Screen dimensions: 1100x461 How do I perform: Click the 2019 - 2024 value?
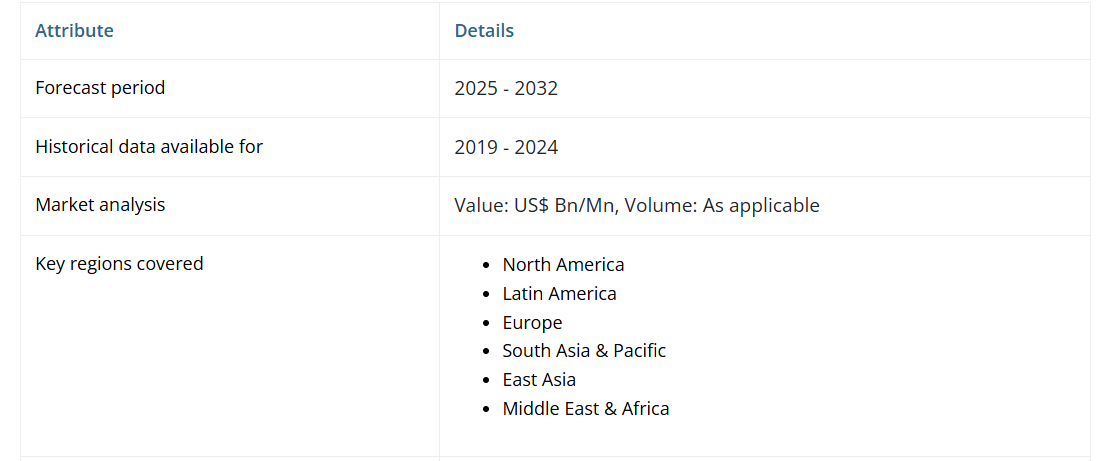[506, 148]
